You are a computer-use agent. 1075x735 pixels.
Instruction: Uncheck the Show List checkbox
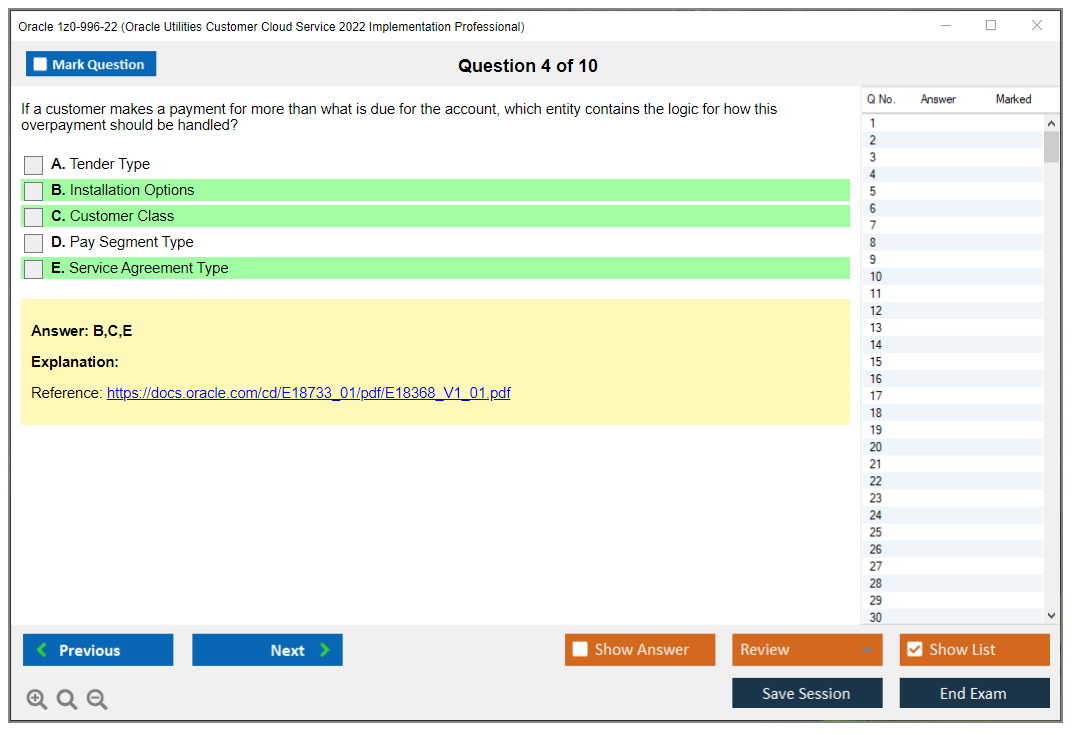(914, 649)
